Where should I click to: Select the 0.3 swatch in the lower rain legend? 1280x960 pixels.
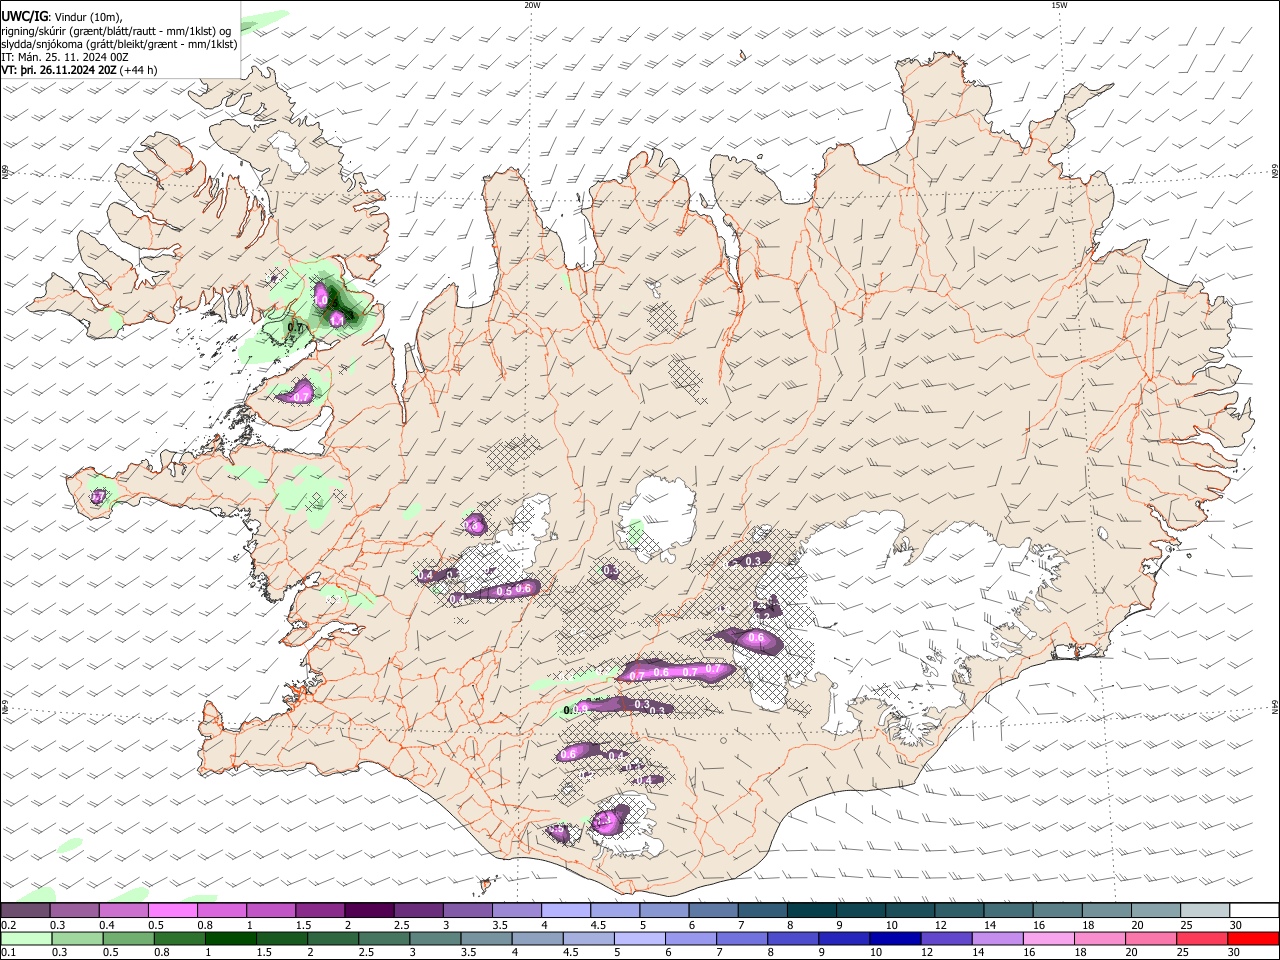click(77, 939)
